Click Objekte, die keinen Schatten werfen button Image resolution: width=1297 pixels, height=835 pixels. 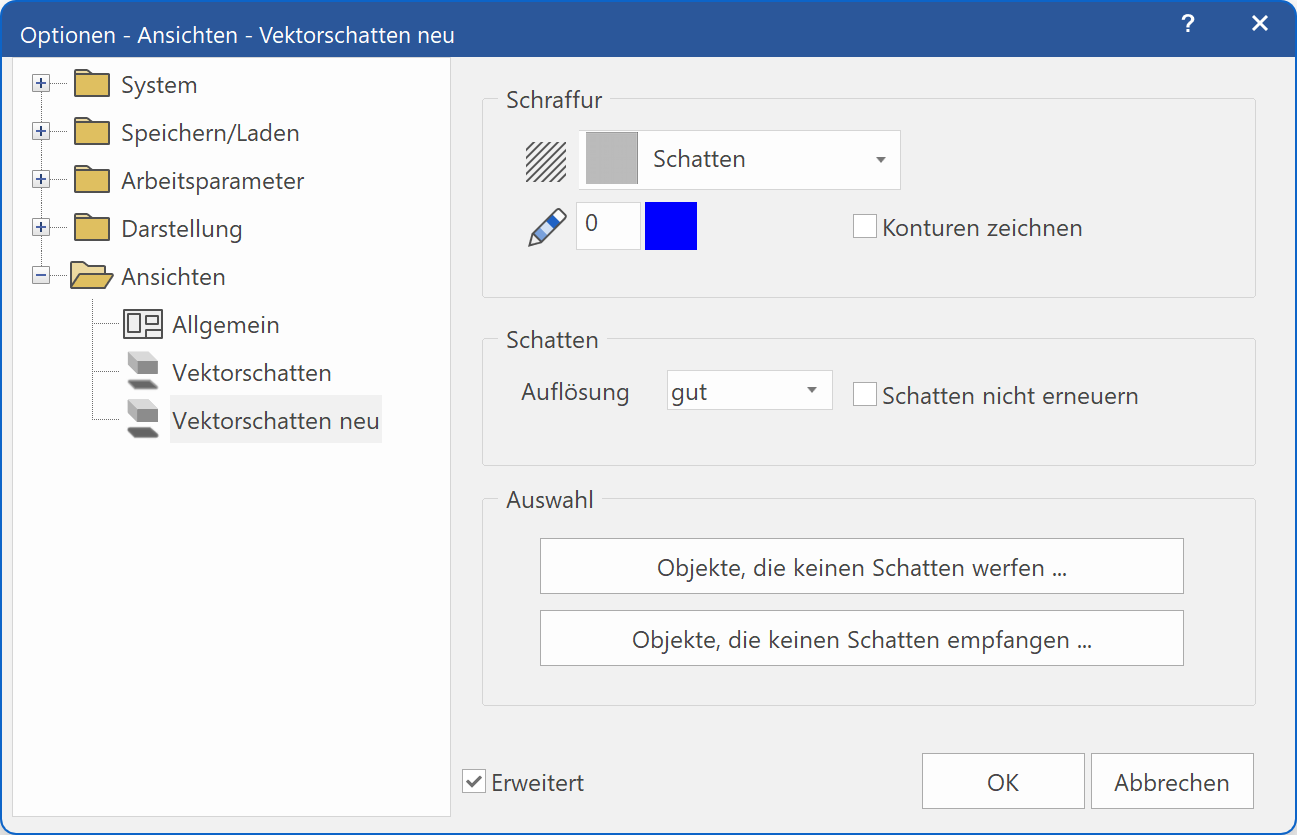[x=861, y=565]
